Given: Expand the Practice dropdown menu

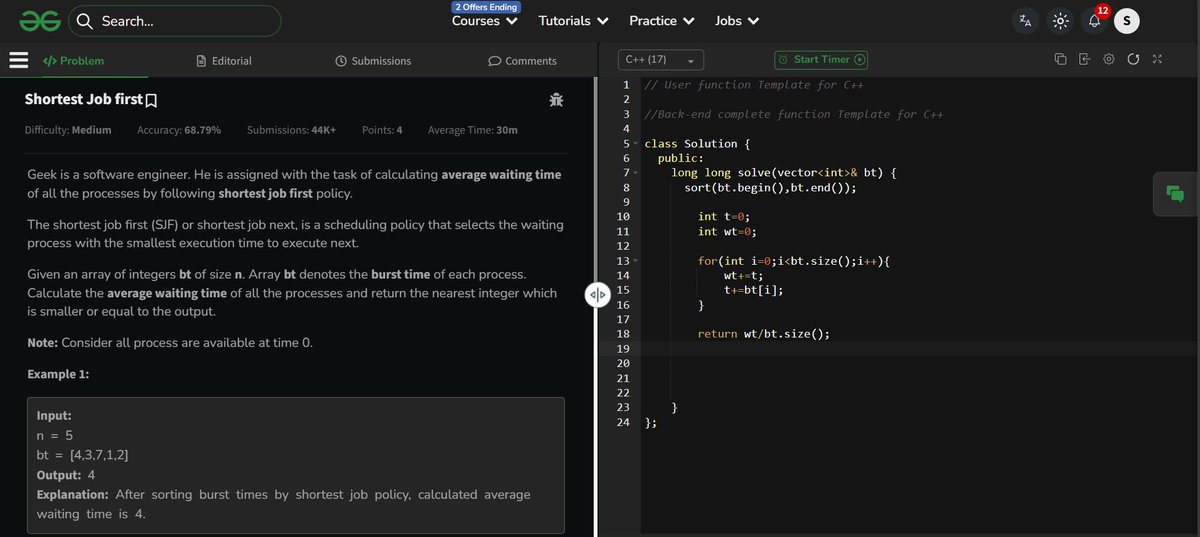Looking at the screenshot, I should [662, 21].
